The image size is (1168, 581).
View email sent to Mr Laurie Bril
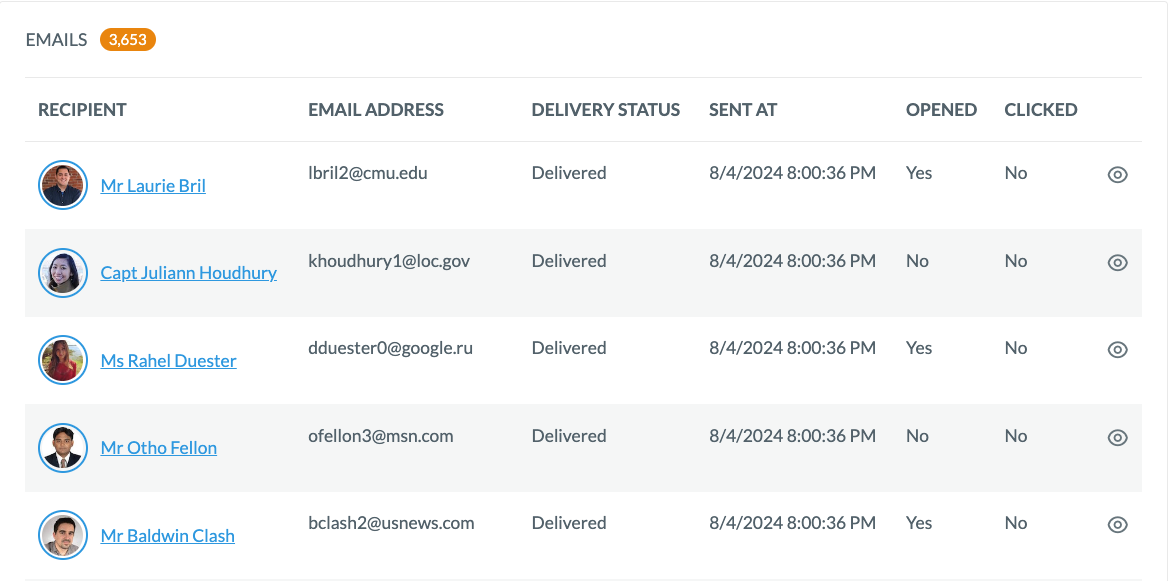[1117, 174]
